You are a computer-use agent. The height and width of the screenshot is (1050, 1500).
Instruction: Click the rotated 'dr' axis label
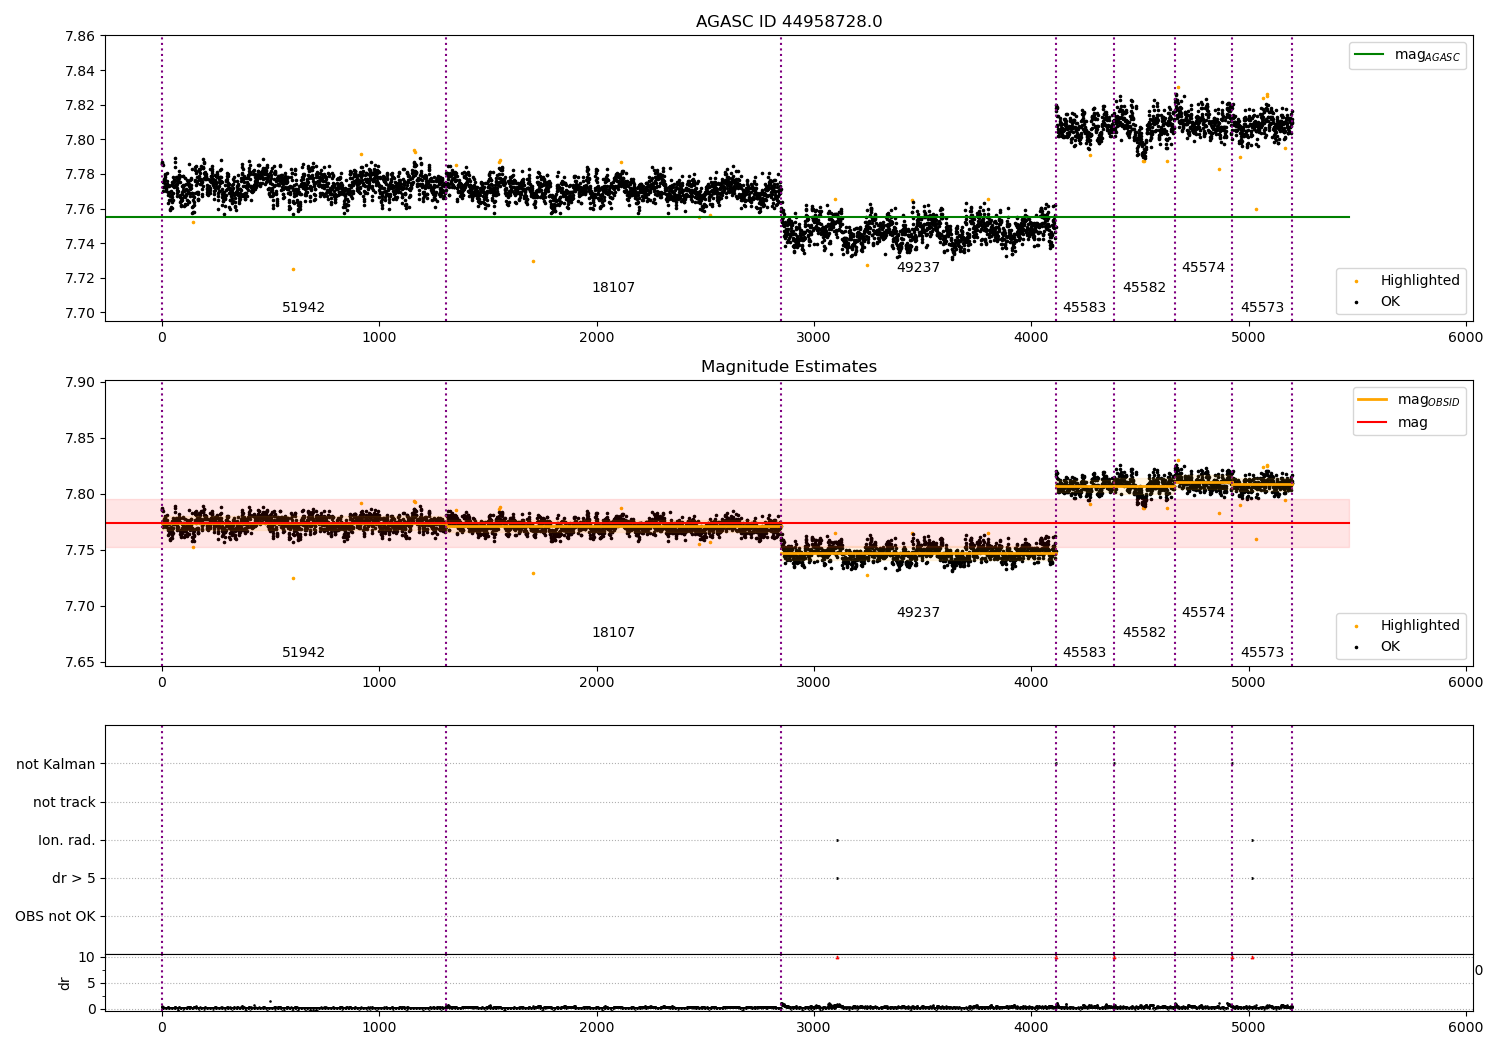pyautogui.click(x=65, y=983)
